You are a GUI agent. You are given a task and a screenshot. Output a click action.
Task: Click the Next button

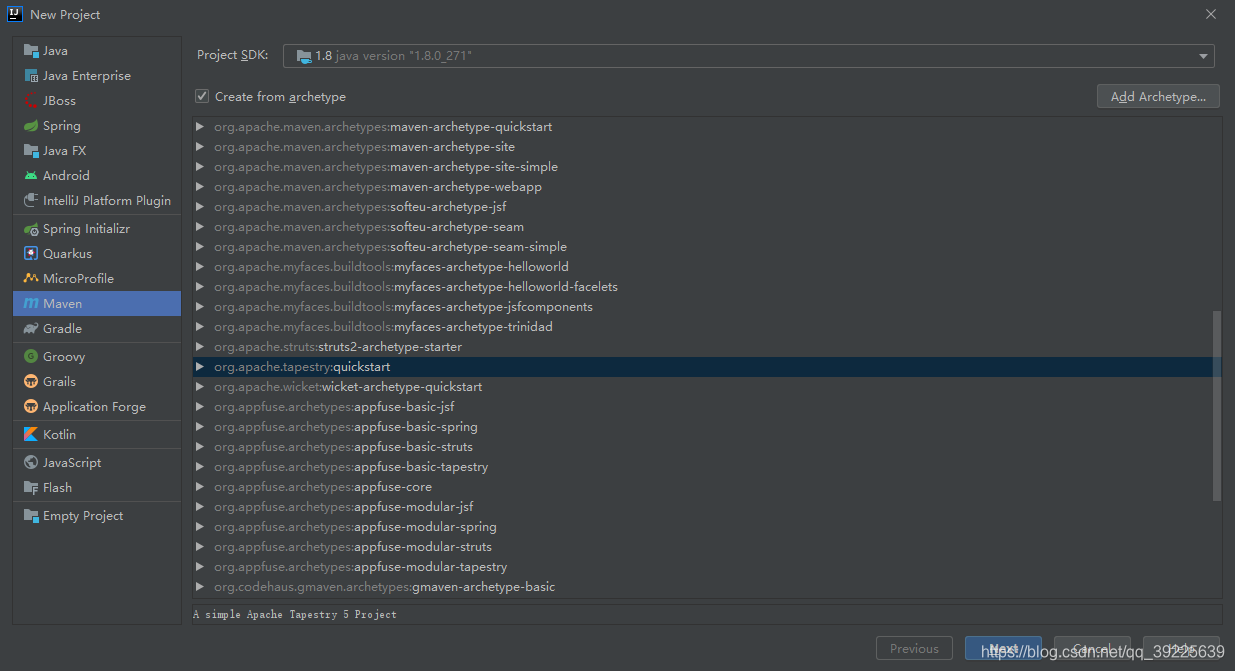point(1003,648)
